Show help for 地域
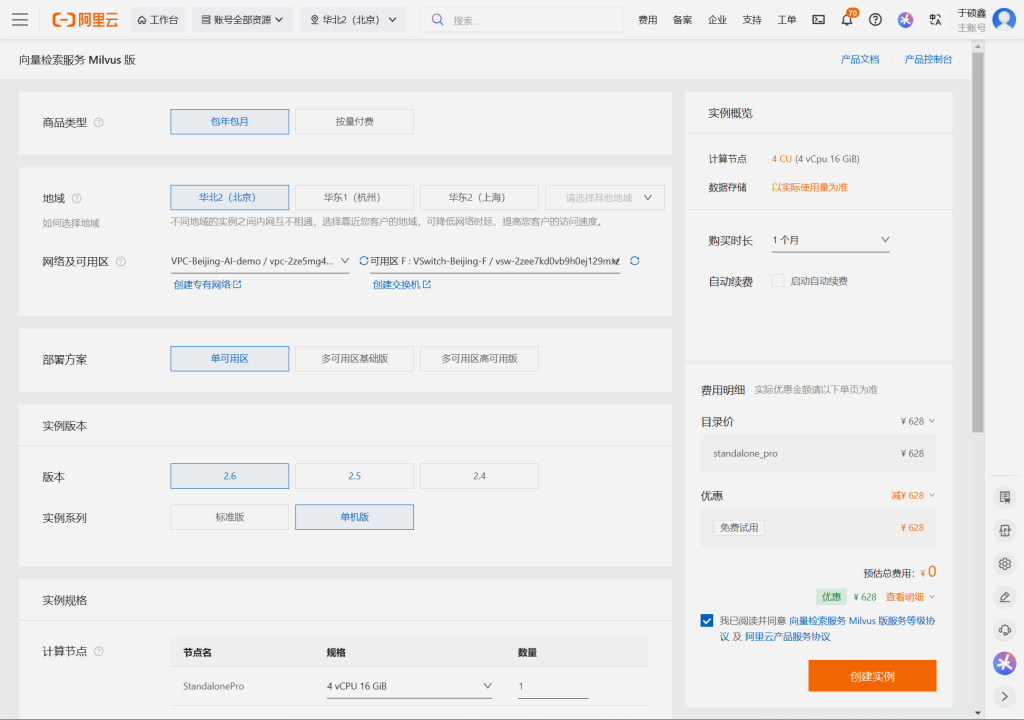This screenshot has width=1024, height=720. click(76, 198)
